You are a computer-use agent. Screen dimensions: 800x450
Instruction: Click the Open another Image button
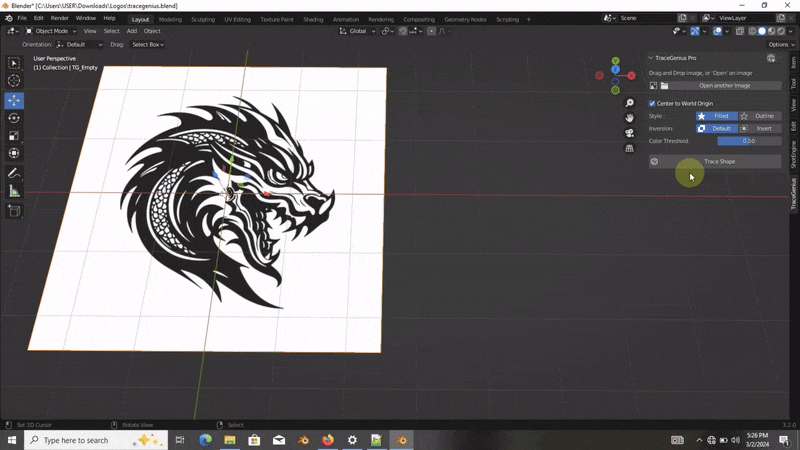(724, 85)
